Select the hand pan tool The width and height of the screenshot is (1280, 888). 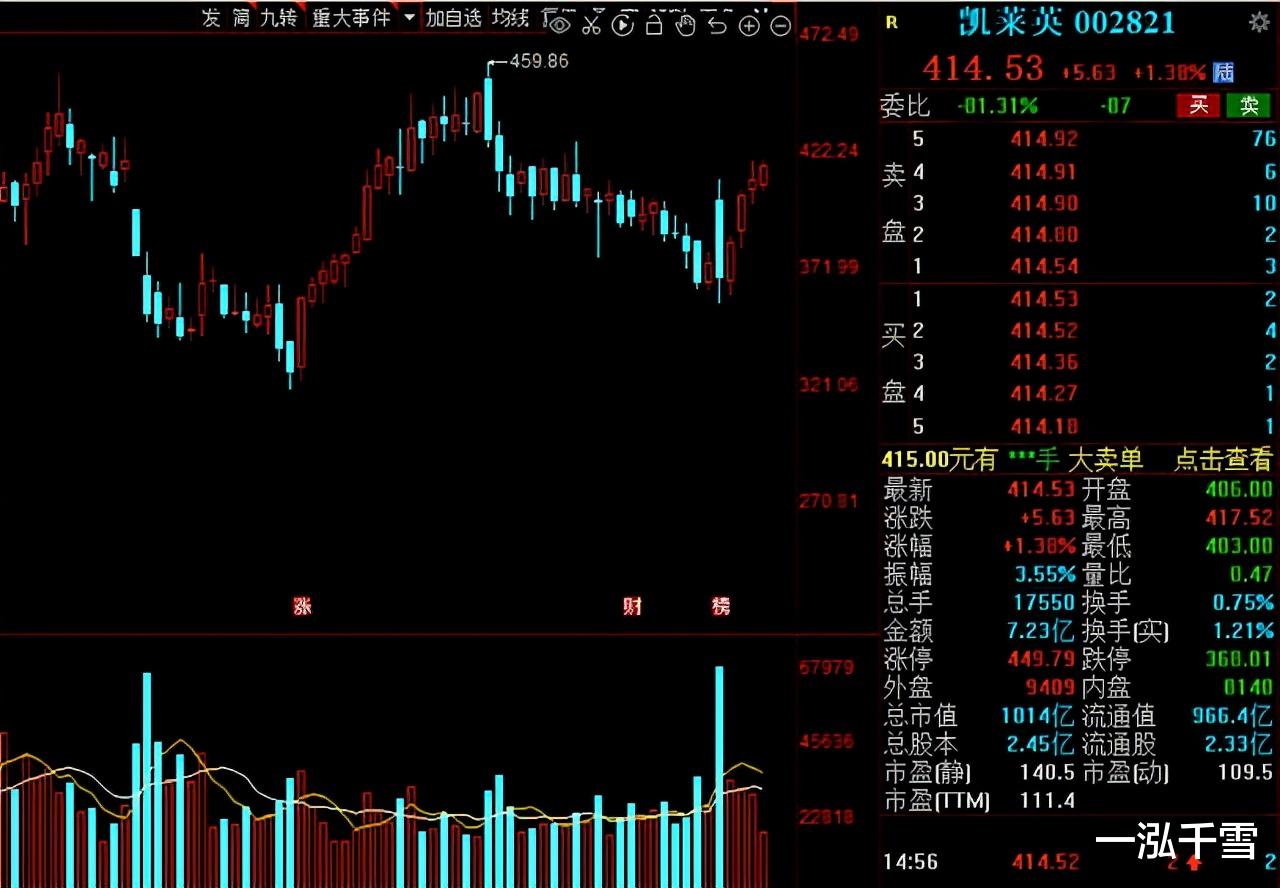pos(685,23)
